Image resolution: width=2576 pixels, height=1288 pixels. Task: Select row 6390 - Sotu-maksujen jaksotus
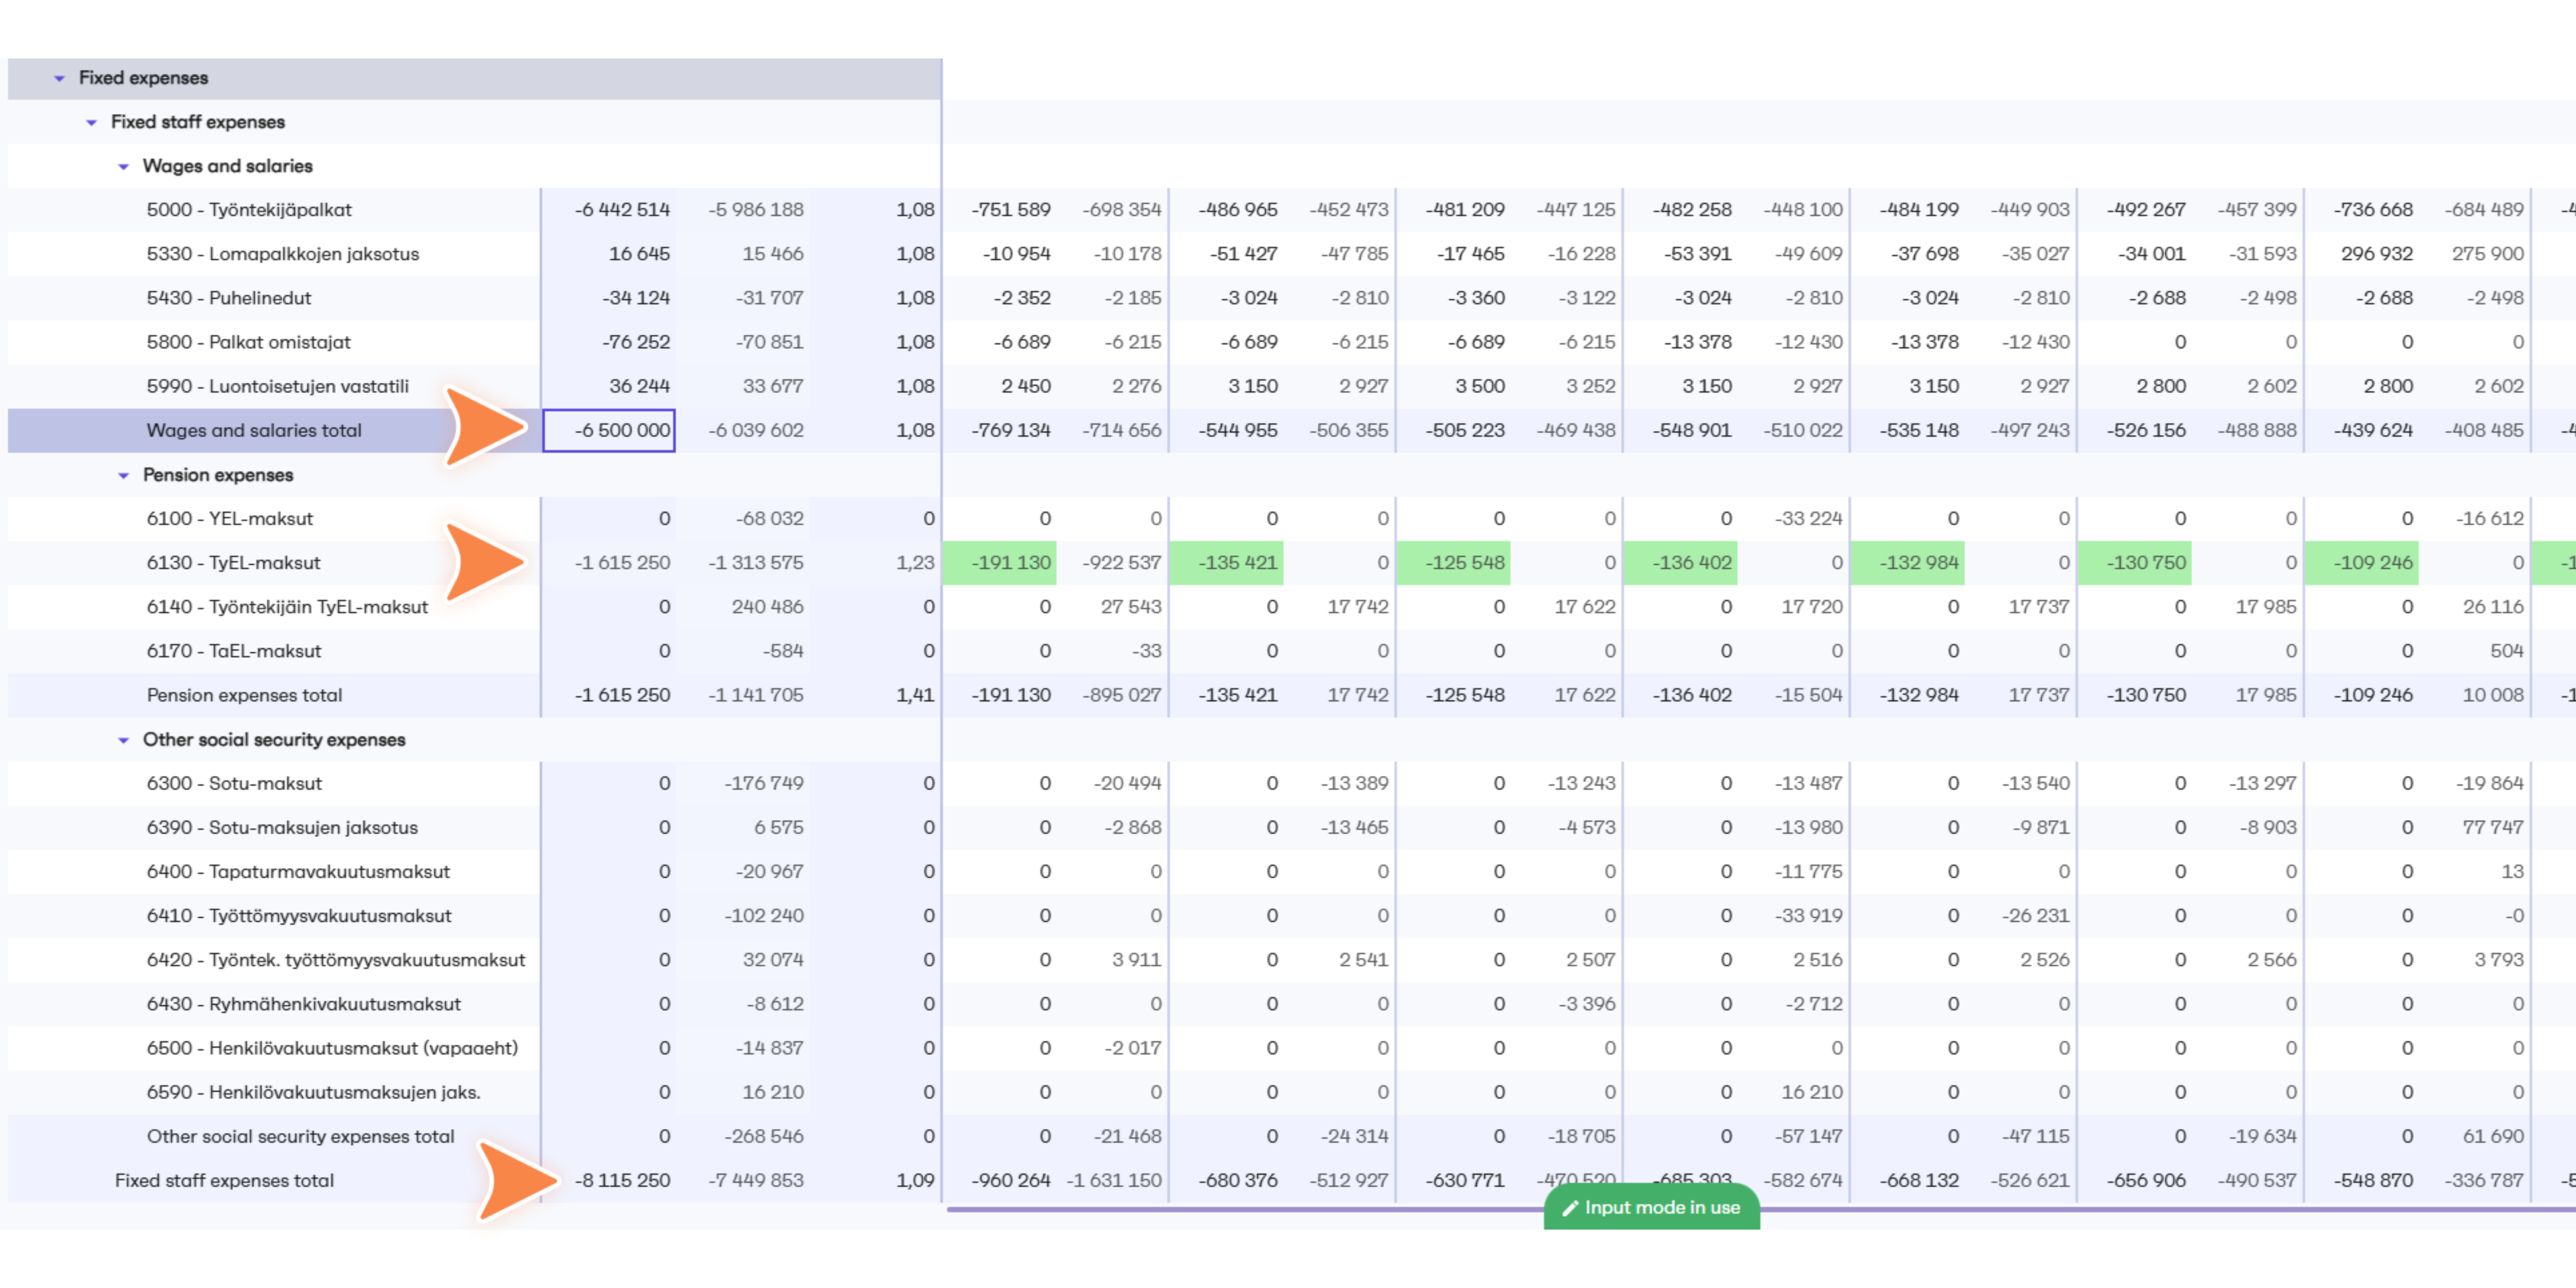(282, 828)
